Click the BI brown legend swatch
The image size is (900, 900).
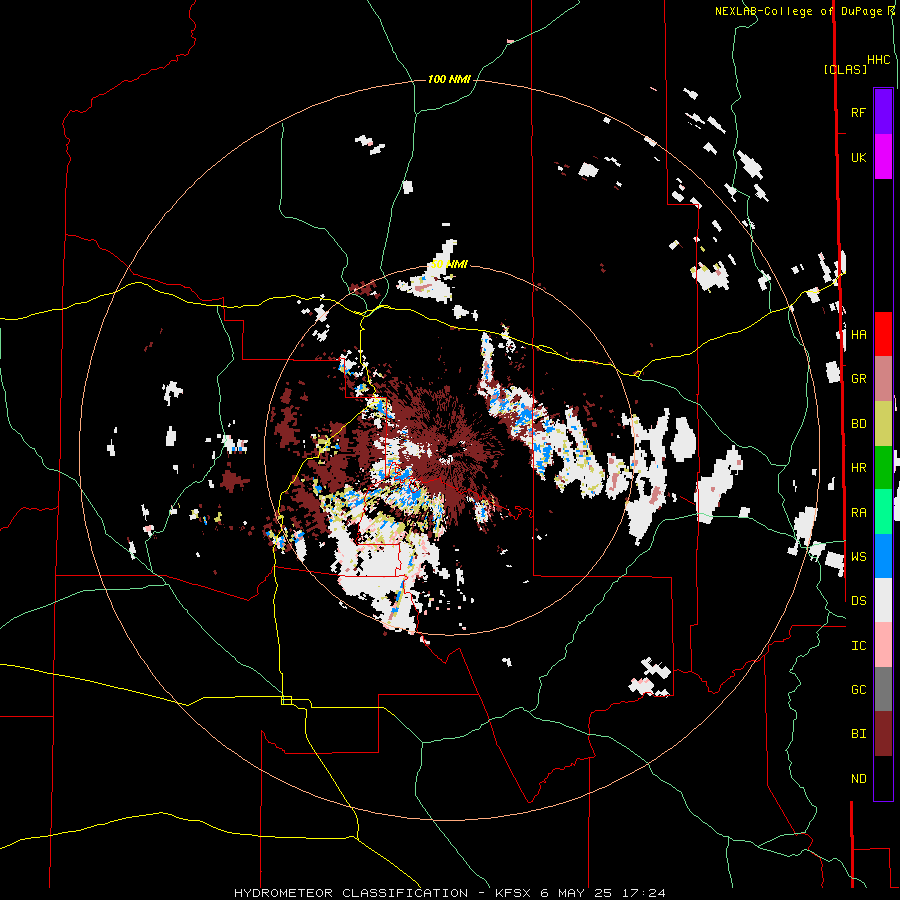pyautogui.click(x=883, y=734)
